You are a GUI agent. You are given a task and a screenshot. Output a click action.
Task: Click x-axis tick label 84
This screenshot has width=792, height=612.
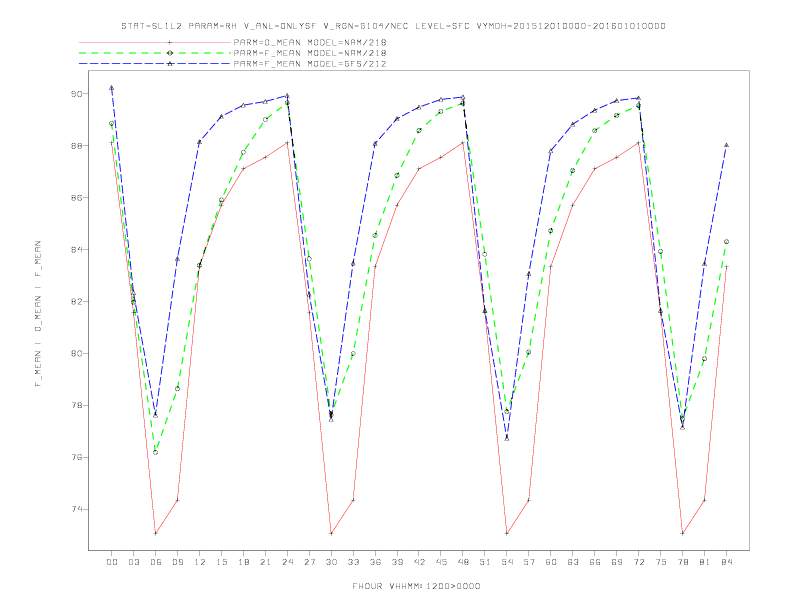tap(727, 562)
